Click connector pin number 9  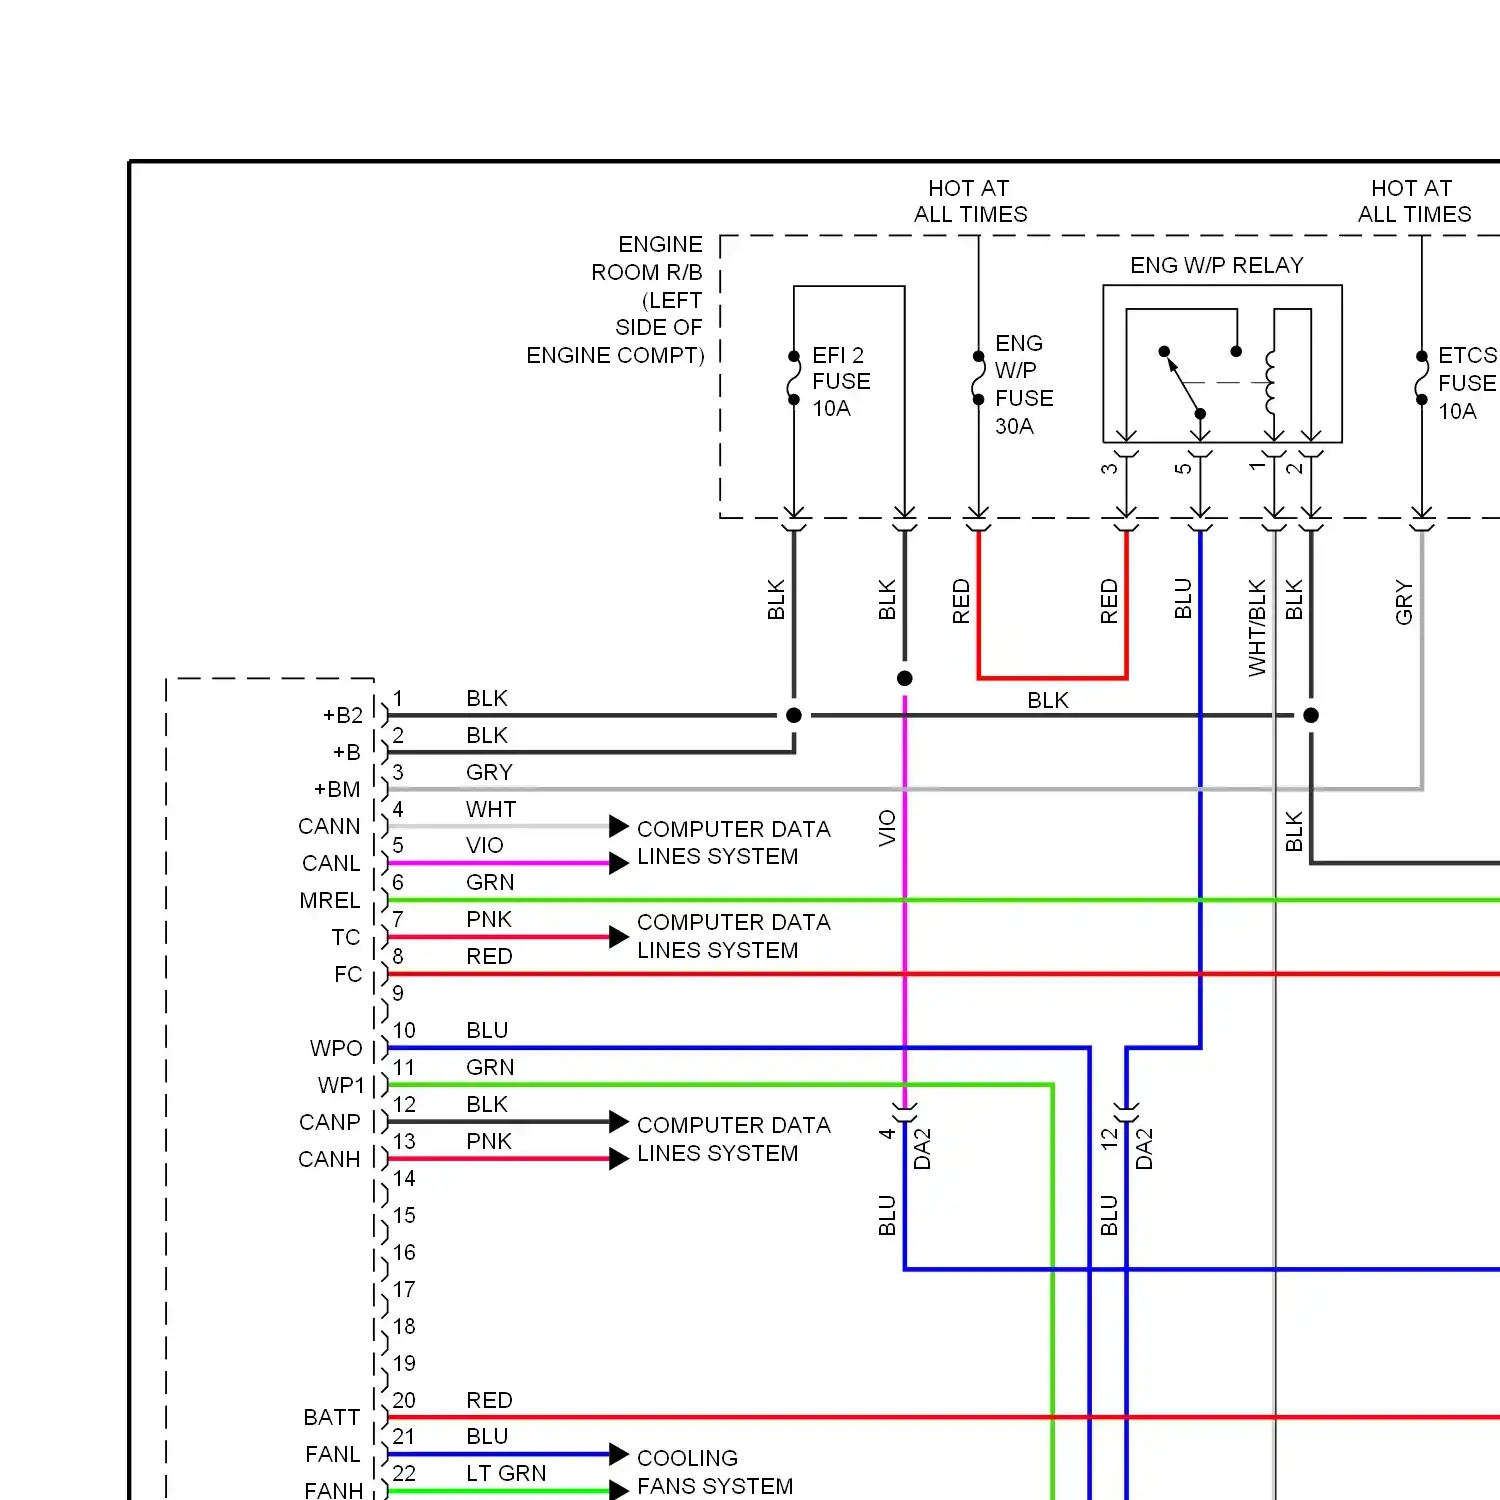(x=398, y=993)
